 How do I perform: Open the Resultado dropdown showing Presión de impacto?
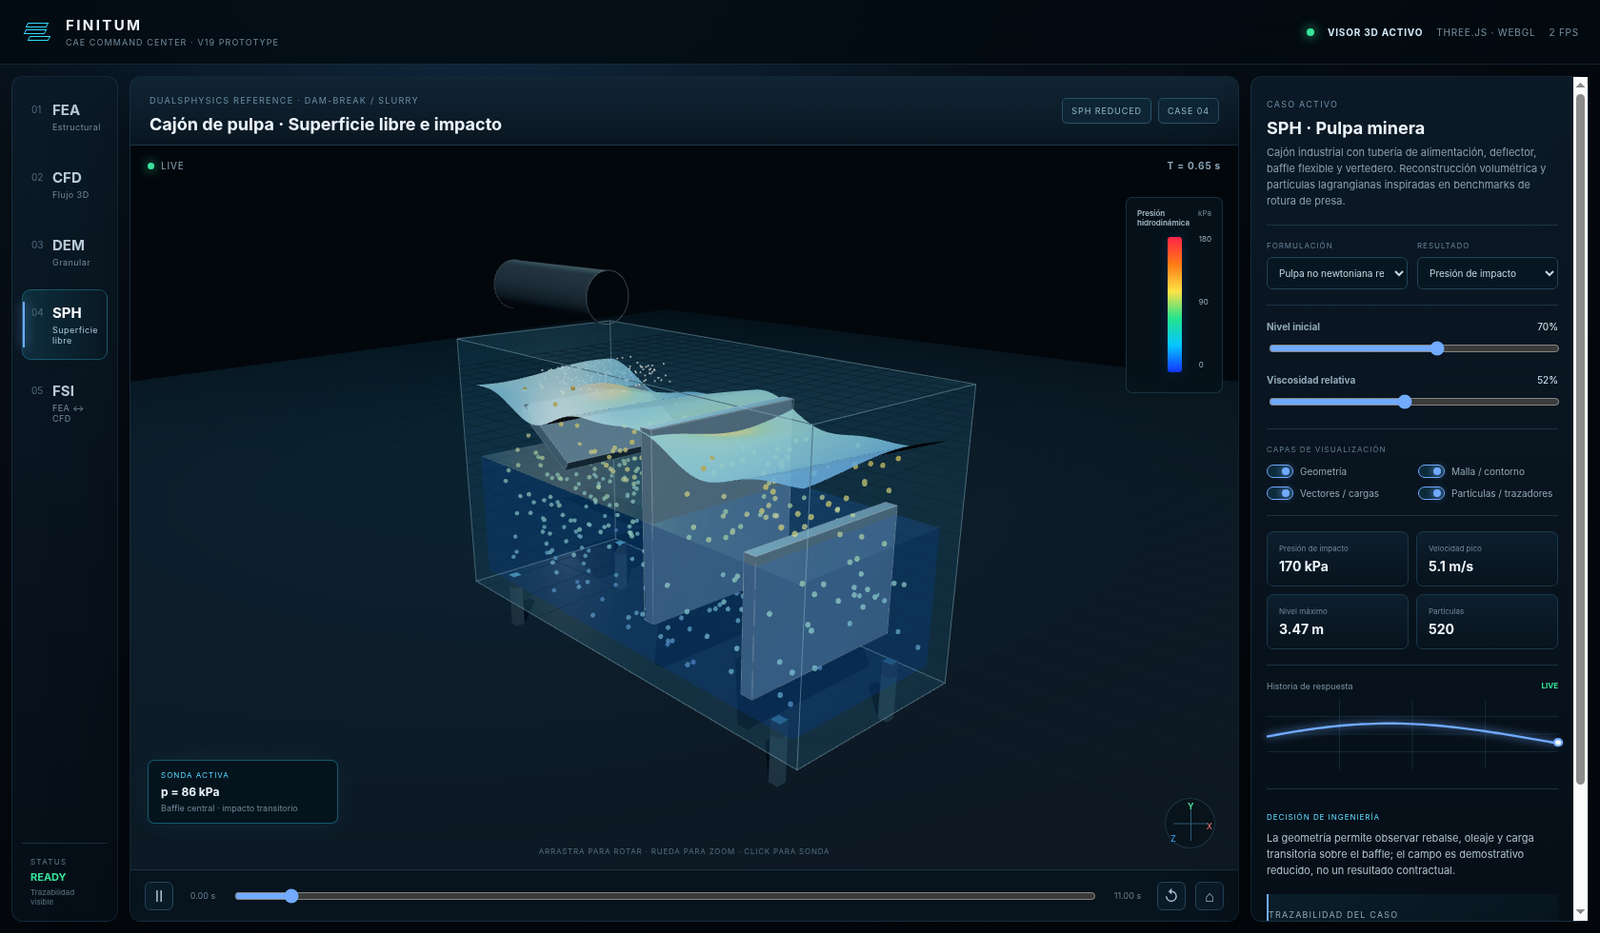coord(1487,273)
